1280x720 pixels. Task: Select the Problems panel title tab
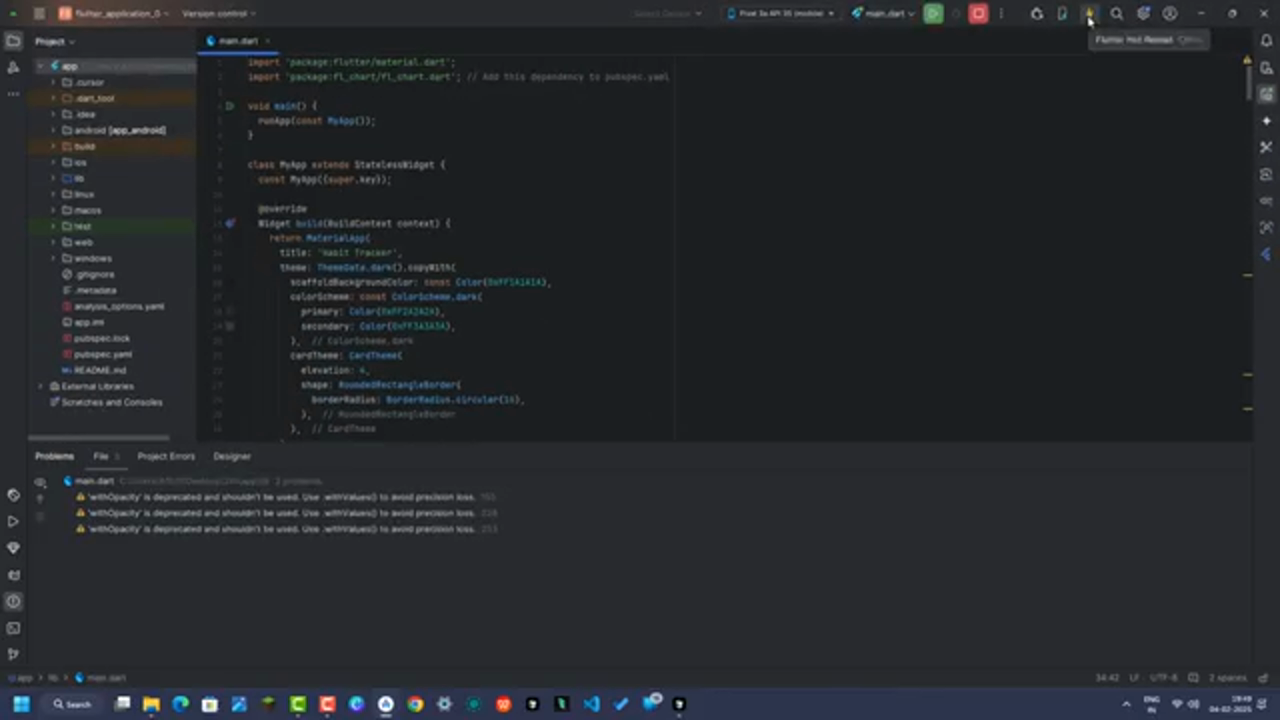click(x=54, y=456)
